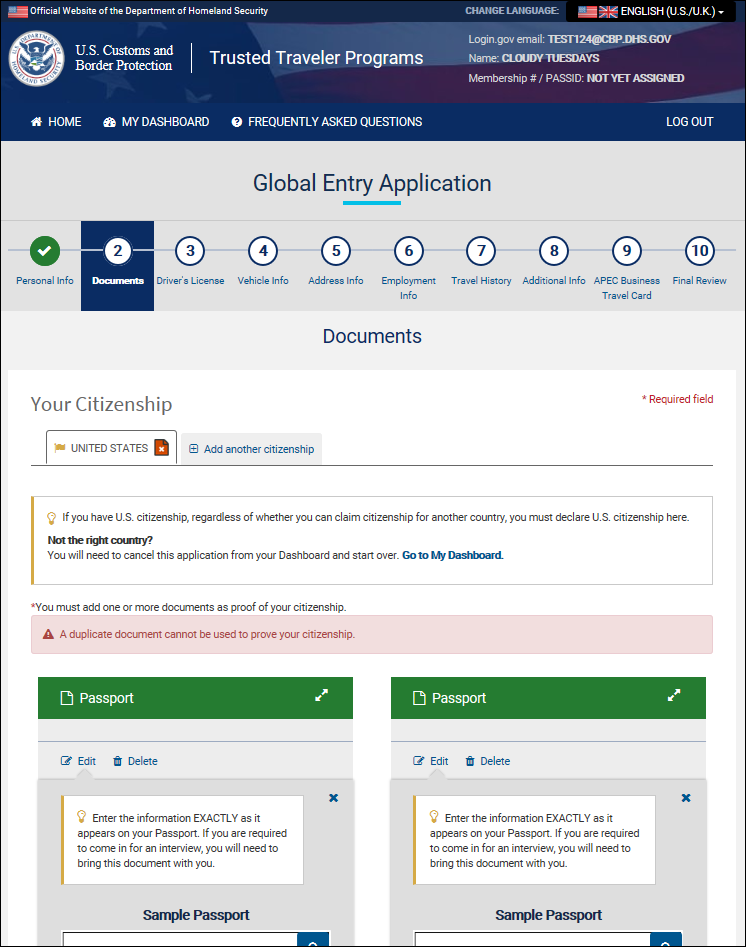
Task: Go to Home in navigation bar
Action: (56, 122)
